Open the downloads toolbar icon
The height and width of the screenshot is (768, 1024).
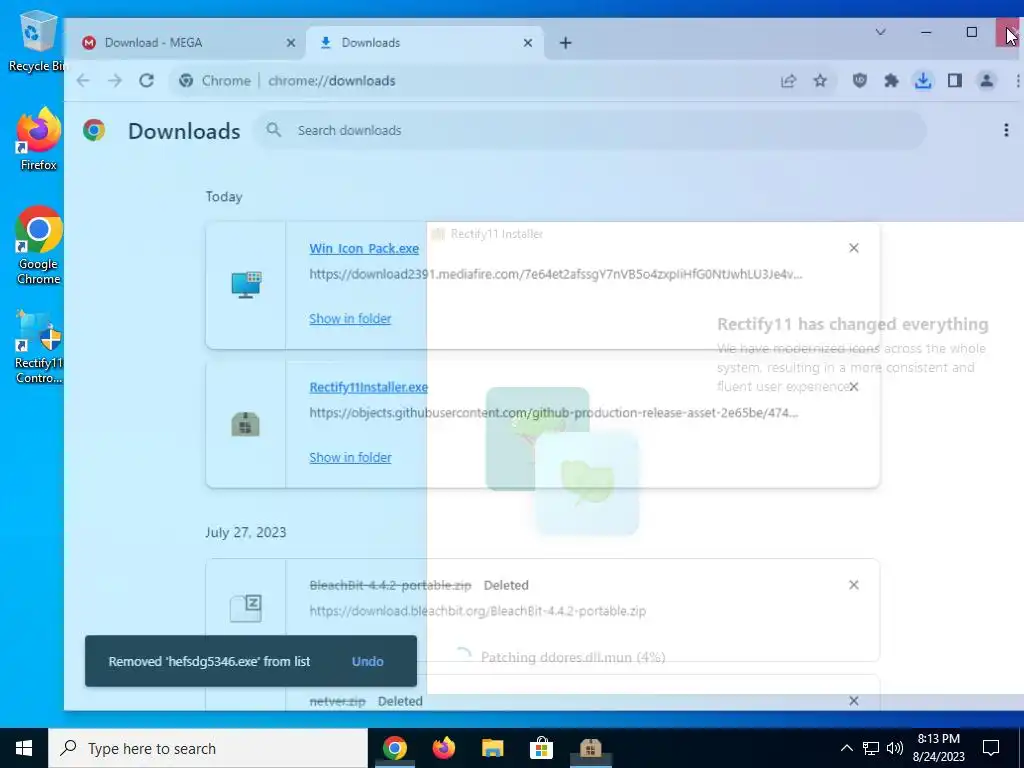923,80
